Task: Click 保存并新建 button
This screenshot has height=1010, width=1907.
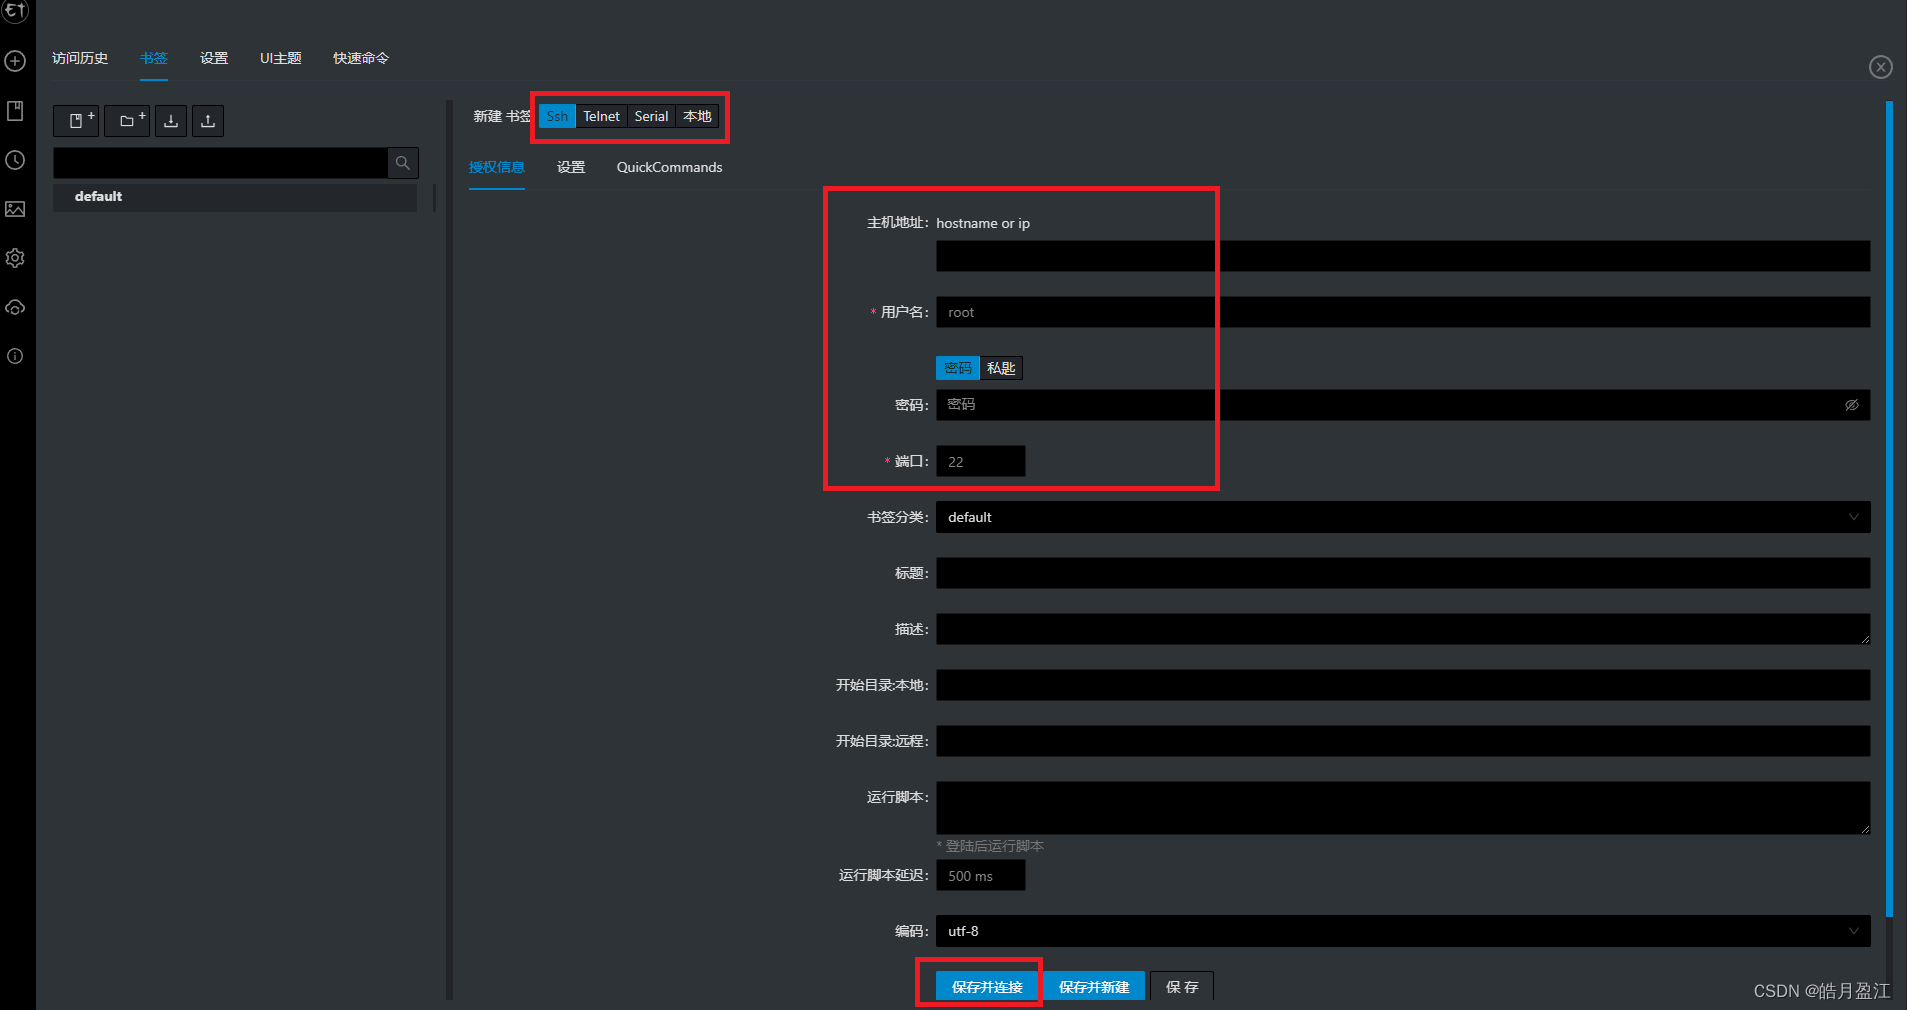Action: 1094,987
